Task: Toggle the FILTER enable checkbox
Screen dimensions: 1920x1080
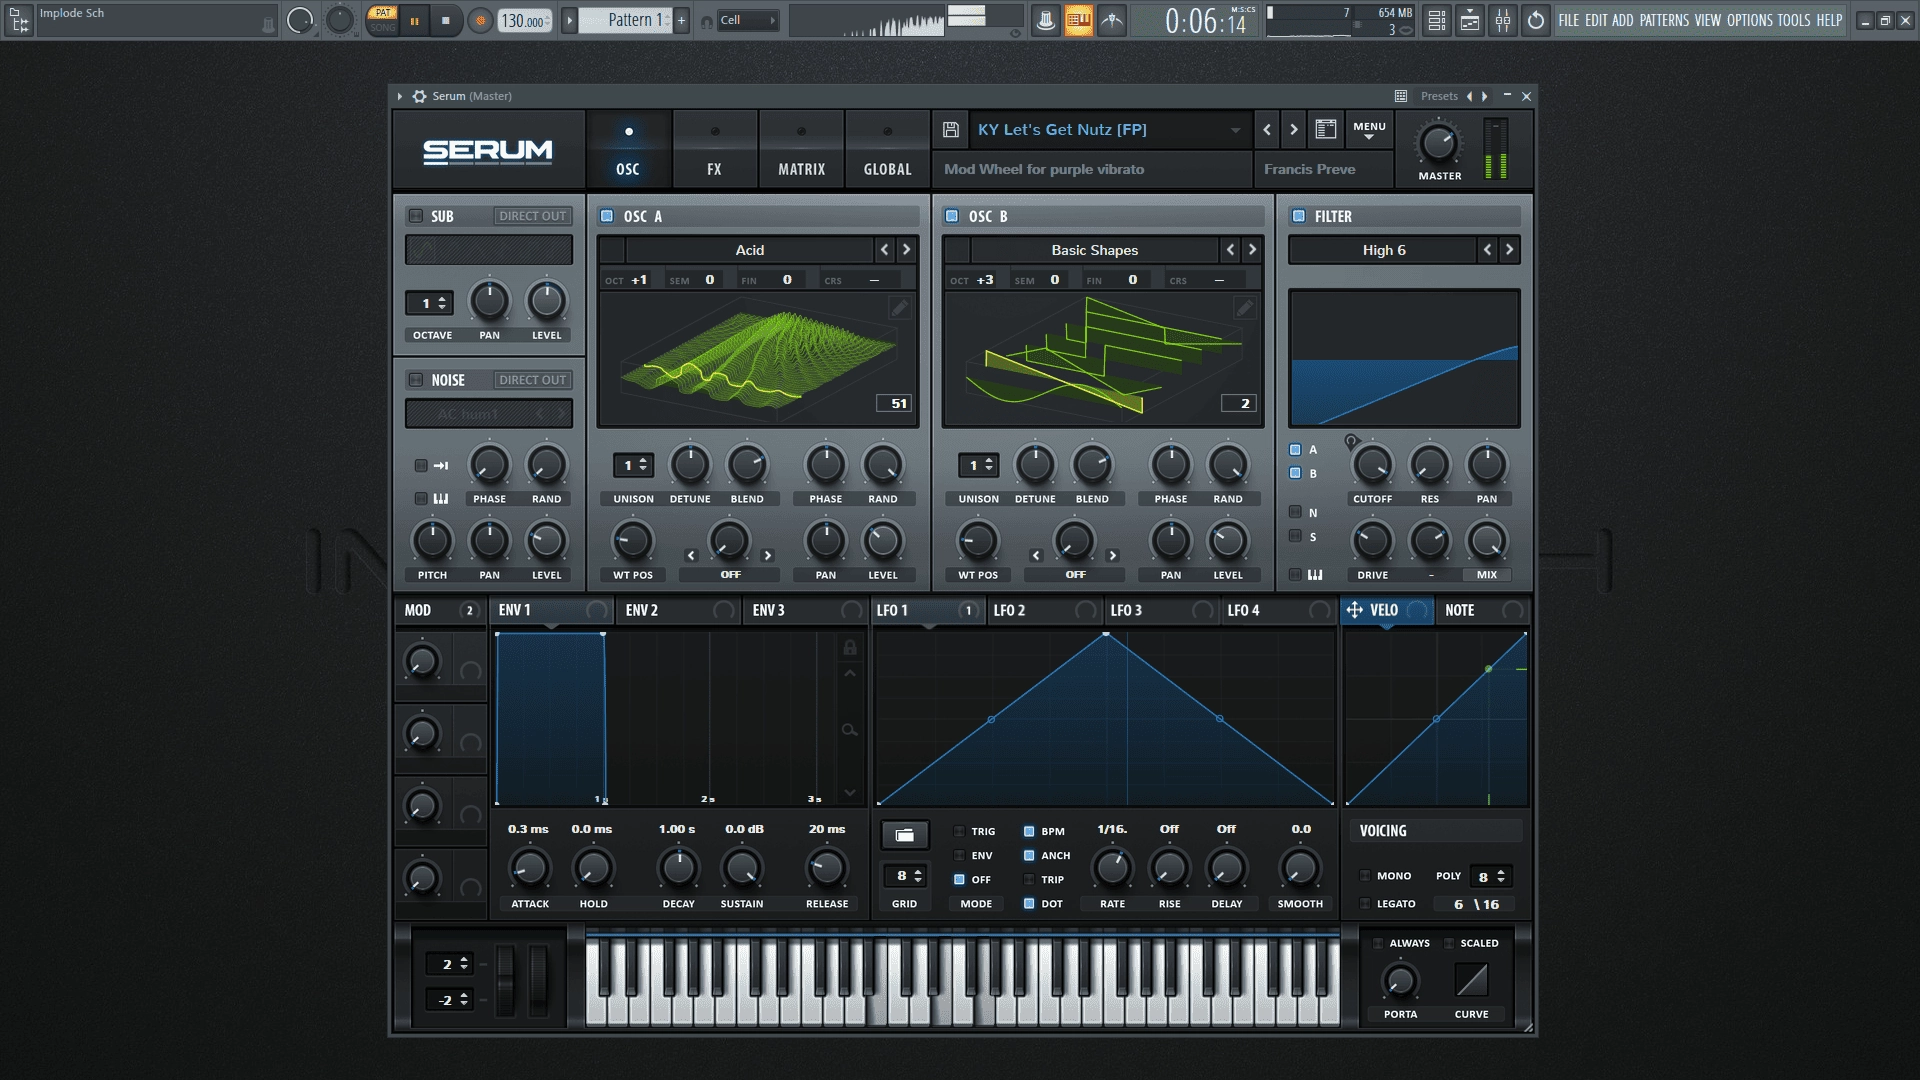Action: click(x=1299, y=216)
